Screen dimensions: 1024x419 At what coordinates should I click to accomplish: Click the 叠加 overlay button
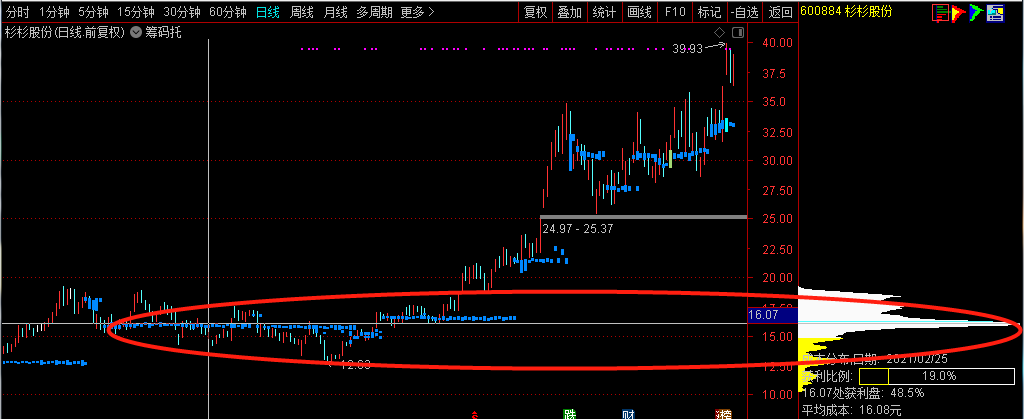570,12
